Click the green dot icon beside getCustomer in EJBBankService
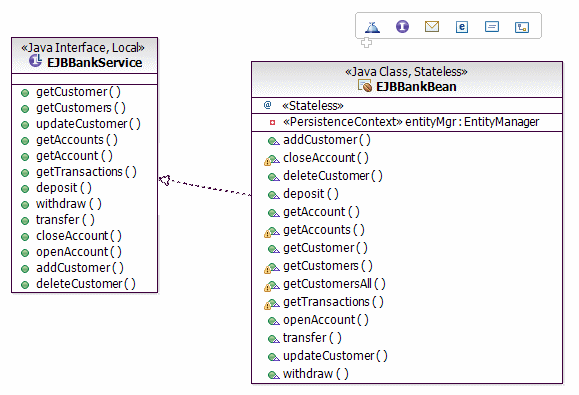 25,93
